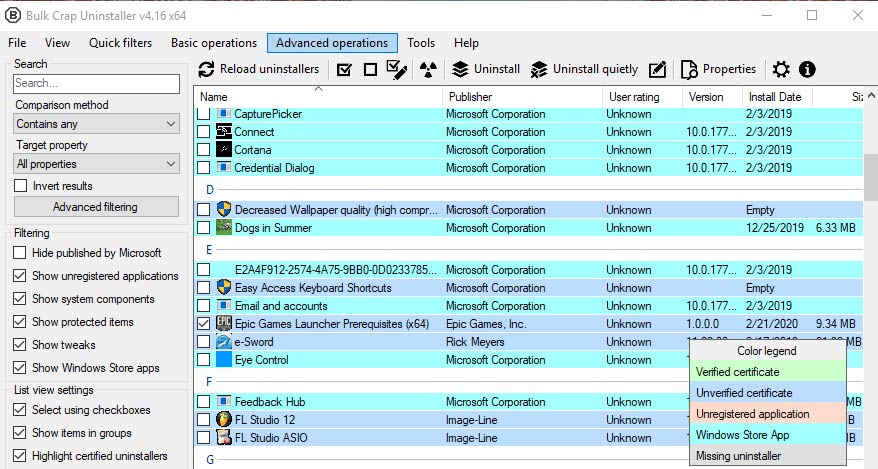Image resolution: width=878 pixels, height=469 pixels.
Task: Click the e-Sword app icon
Action: pyautogui.click(x=224, y=341)
